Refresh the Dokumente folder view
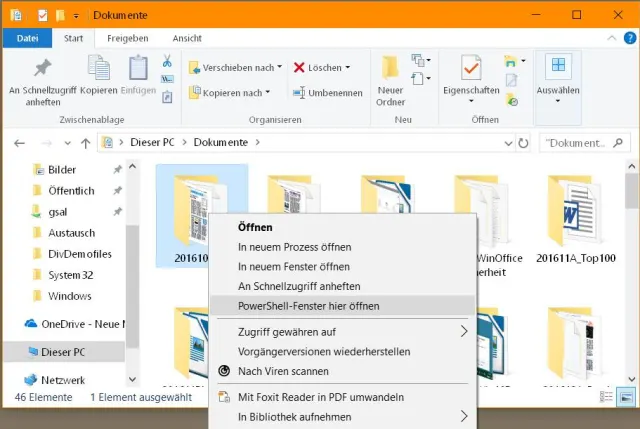This screenshot has height=429, width=640. coord(523,143)
